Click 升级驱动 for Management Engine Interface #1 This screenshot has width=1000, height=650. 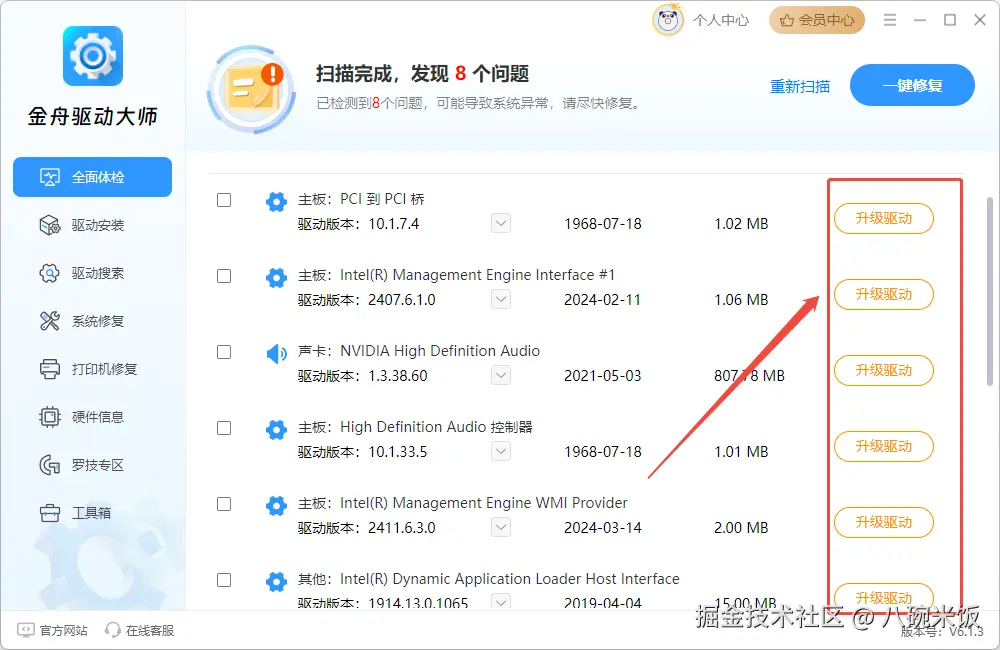(884, 294)
